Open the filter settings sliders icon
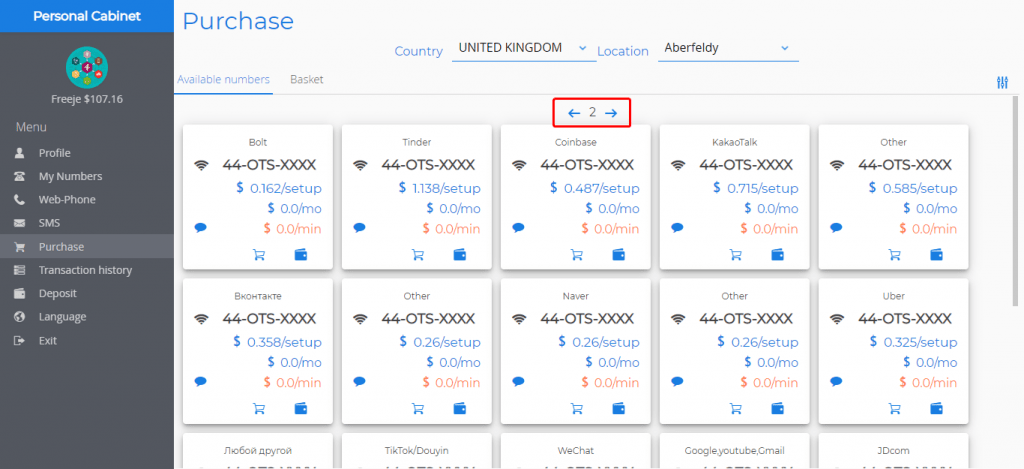Viewport: 1024px width, 469px height. click(1002, 82)
